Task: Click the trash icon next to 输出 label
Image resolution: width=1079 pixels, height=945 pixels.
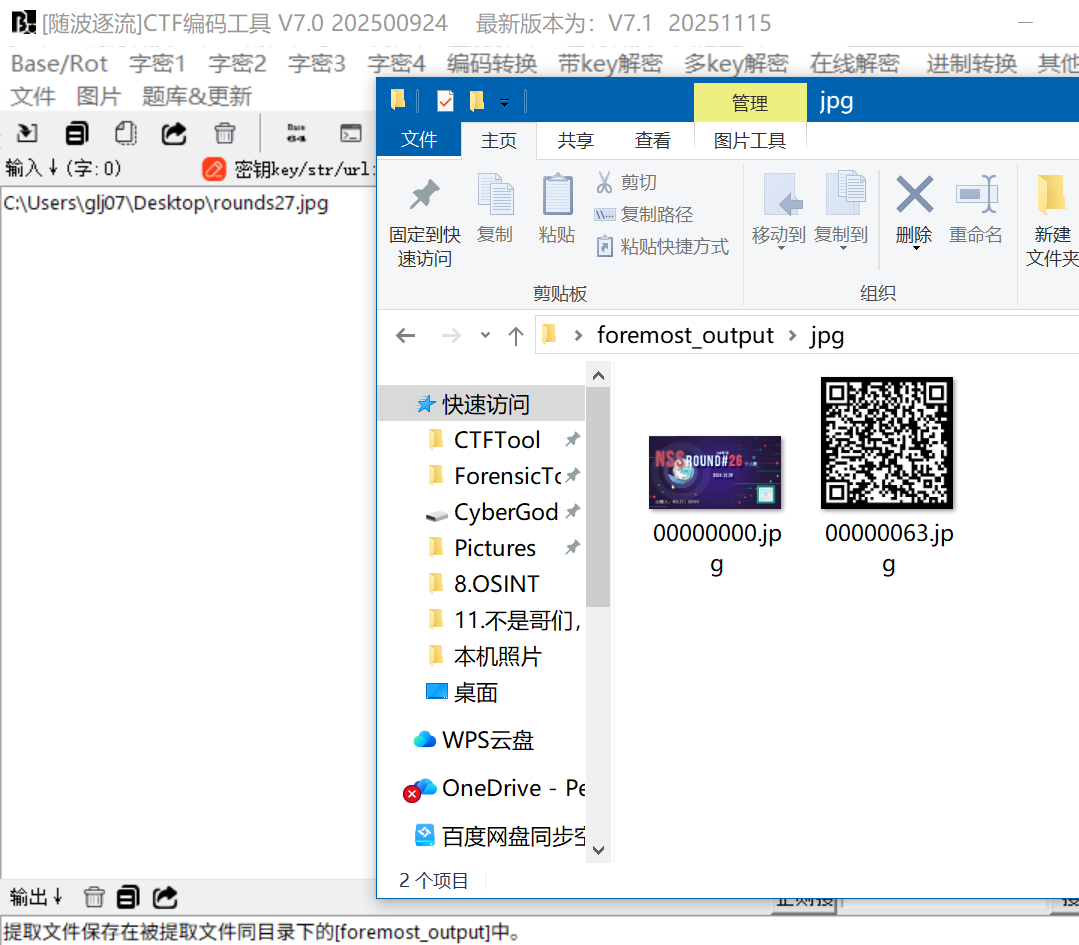Action: pos(94,897)
